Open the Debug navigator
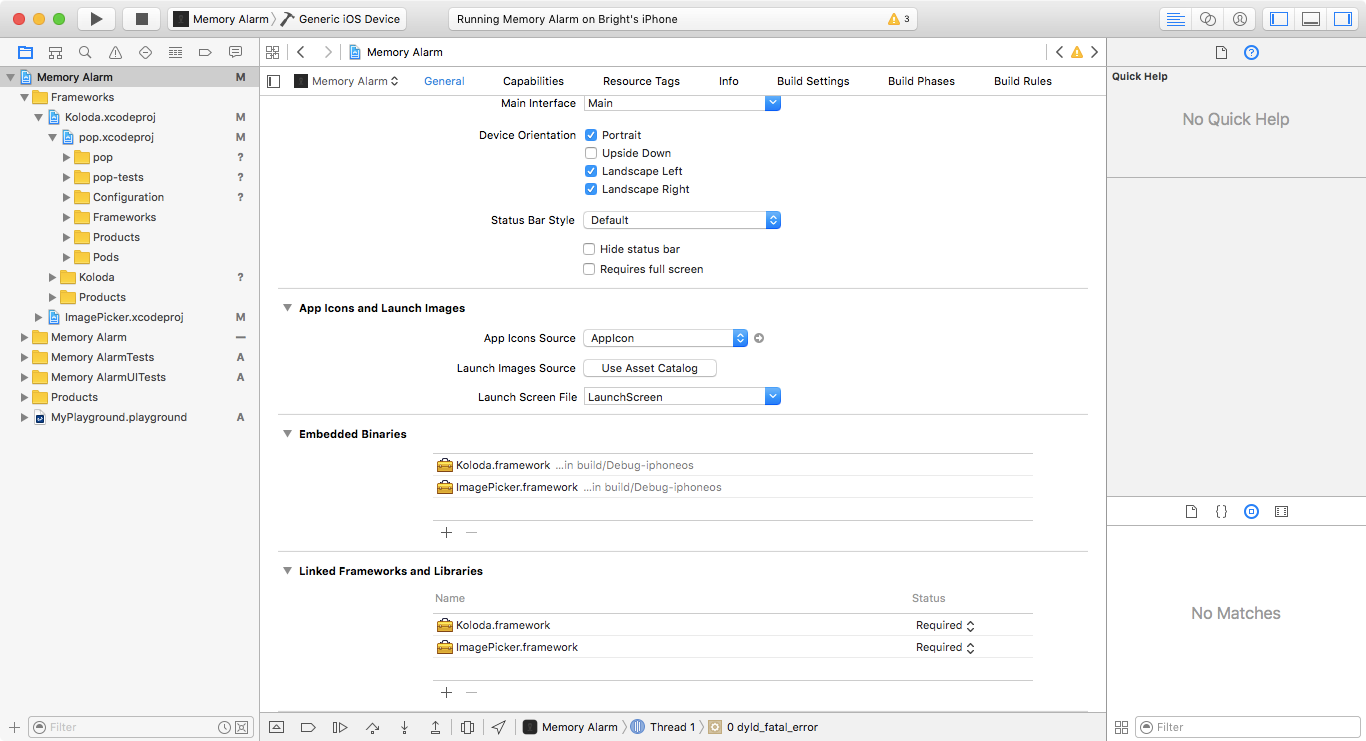 point(175,52)
